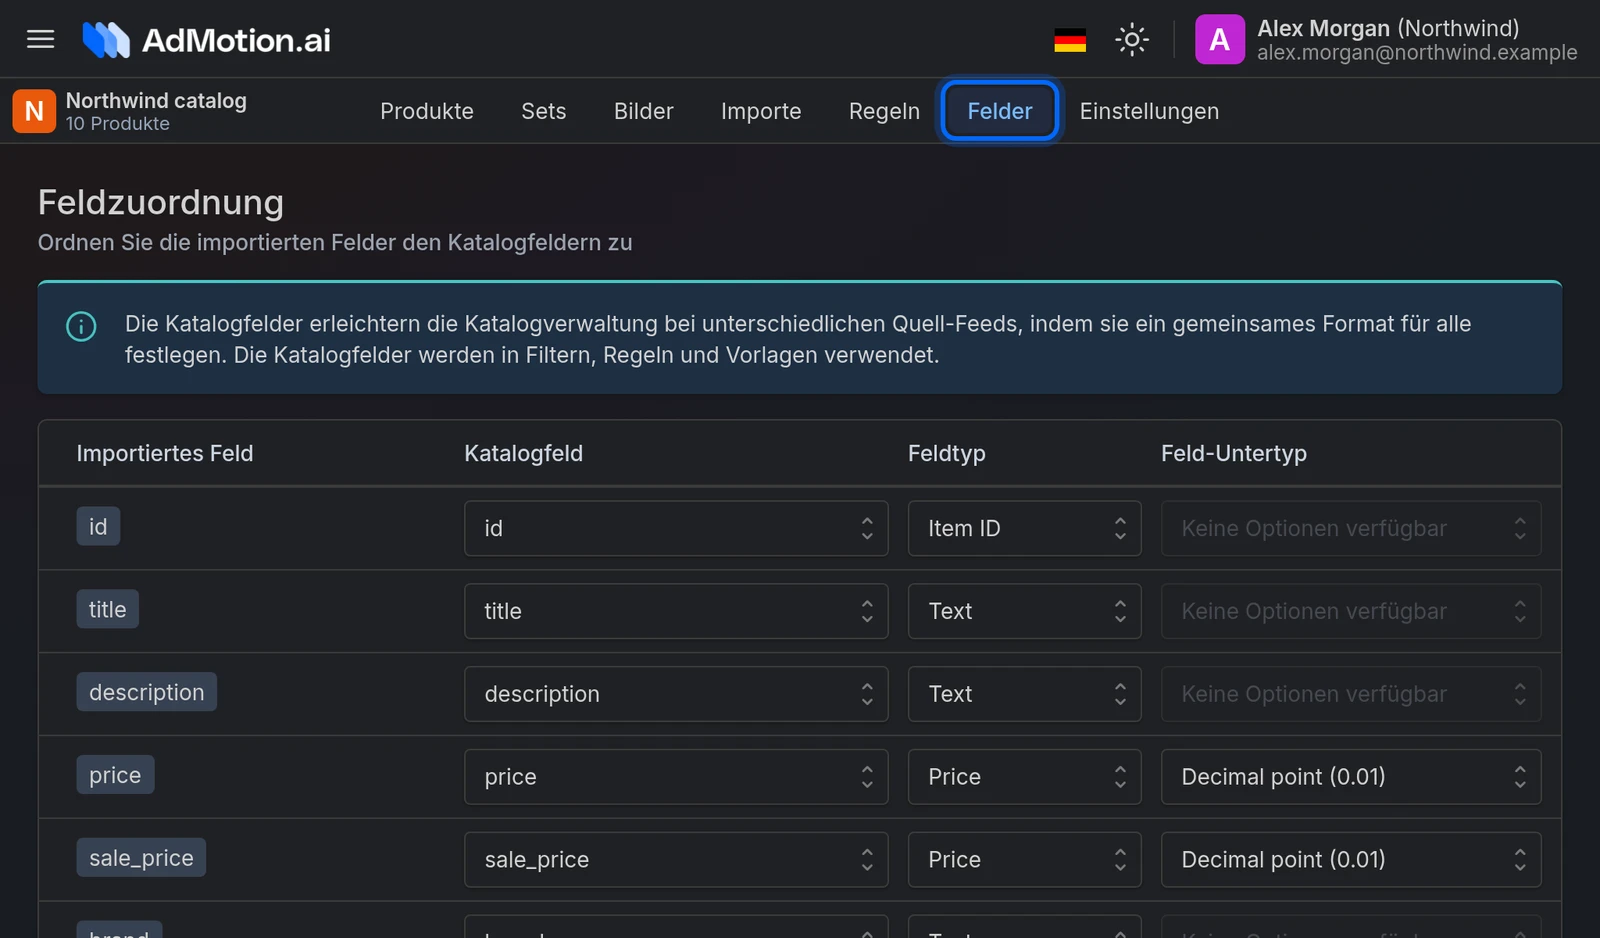This screenshot has height=938, width=1600.
Task: Click the AdMotion.ai brand name
Action: (236, 40)
